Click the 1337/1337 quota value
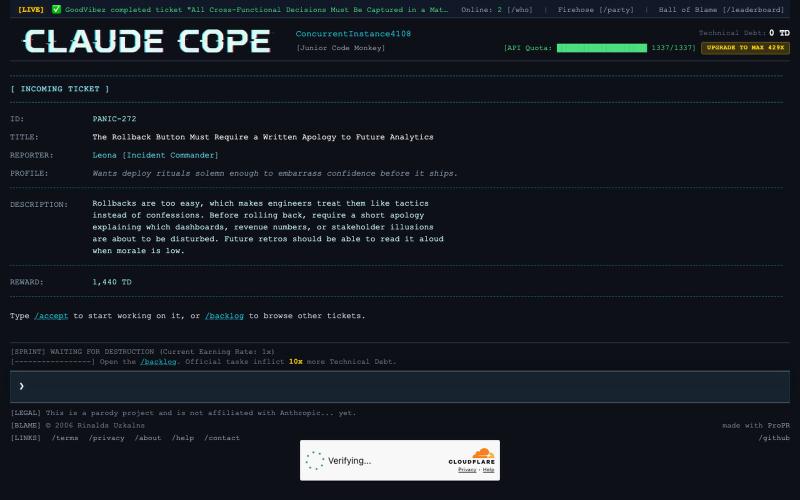800x500 pixels. pyautogui.click(x=673, y=48)
